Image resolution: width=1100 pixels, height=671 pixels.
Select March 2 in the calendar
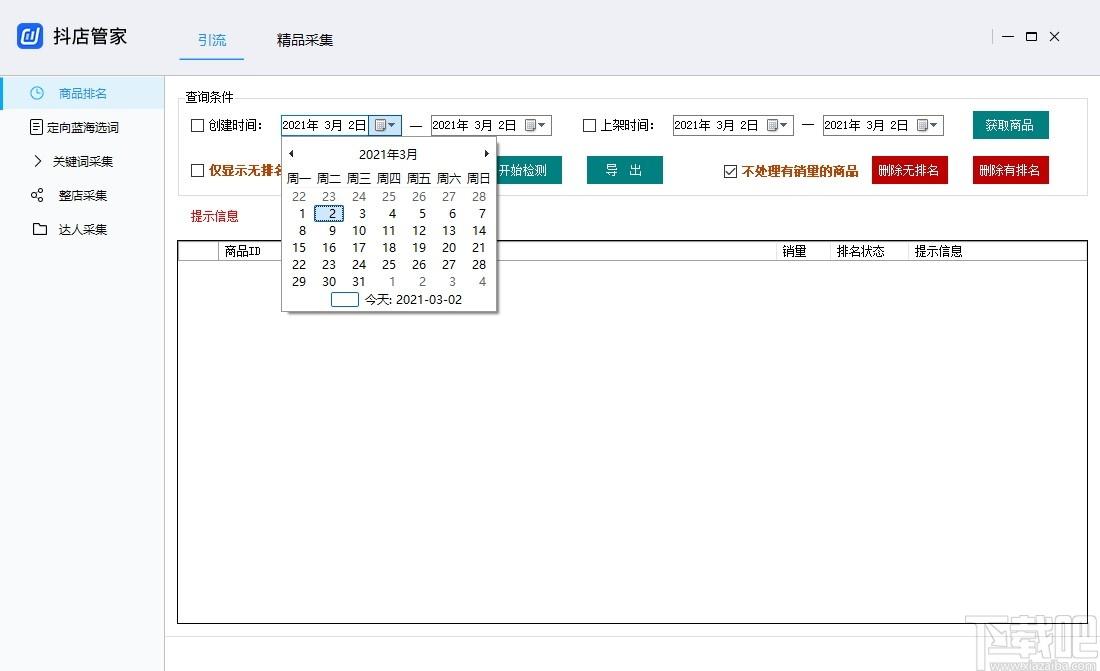point(329,213)
